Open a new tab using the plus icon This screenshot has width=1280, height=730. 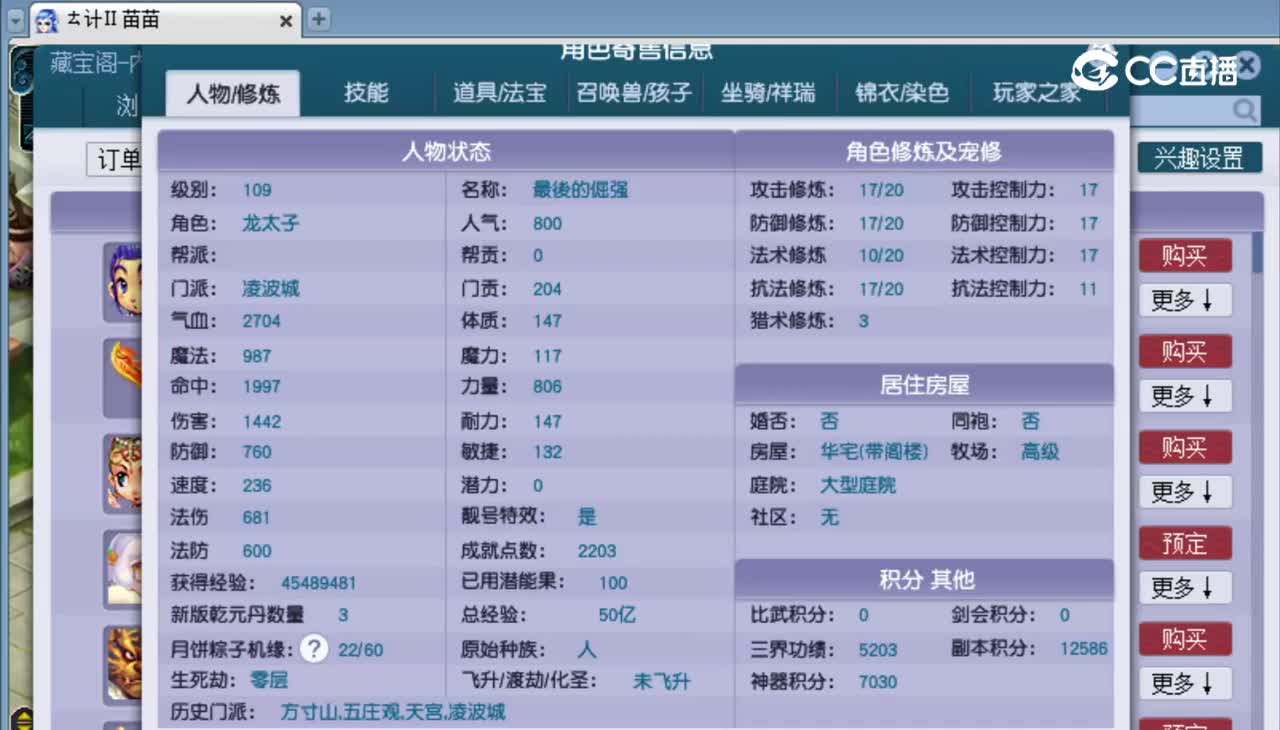pos(317,20)
